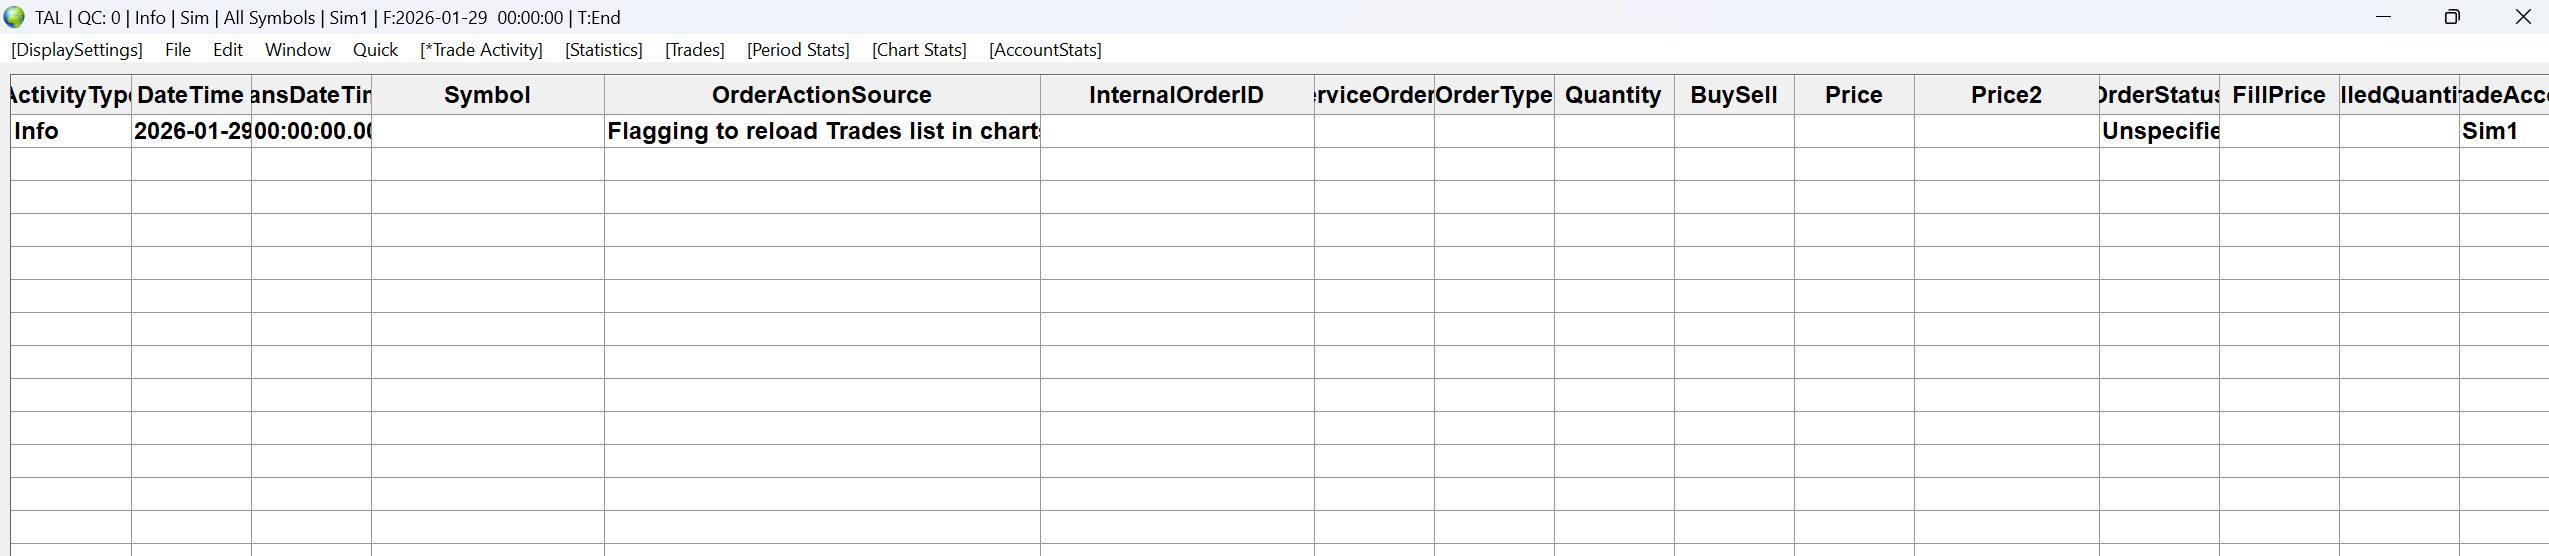Screen dimensions: 2549x556
Task: Select the Info activity type cell
Action: click(x=70, y=131)
